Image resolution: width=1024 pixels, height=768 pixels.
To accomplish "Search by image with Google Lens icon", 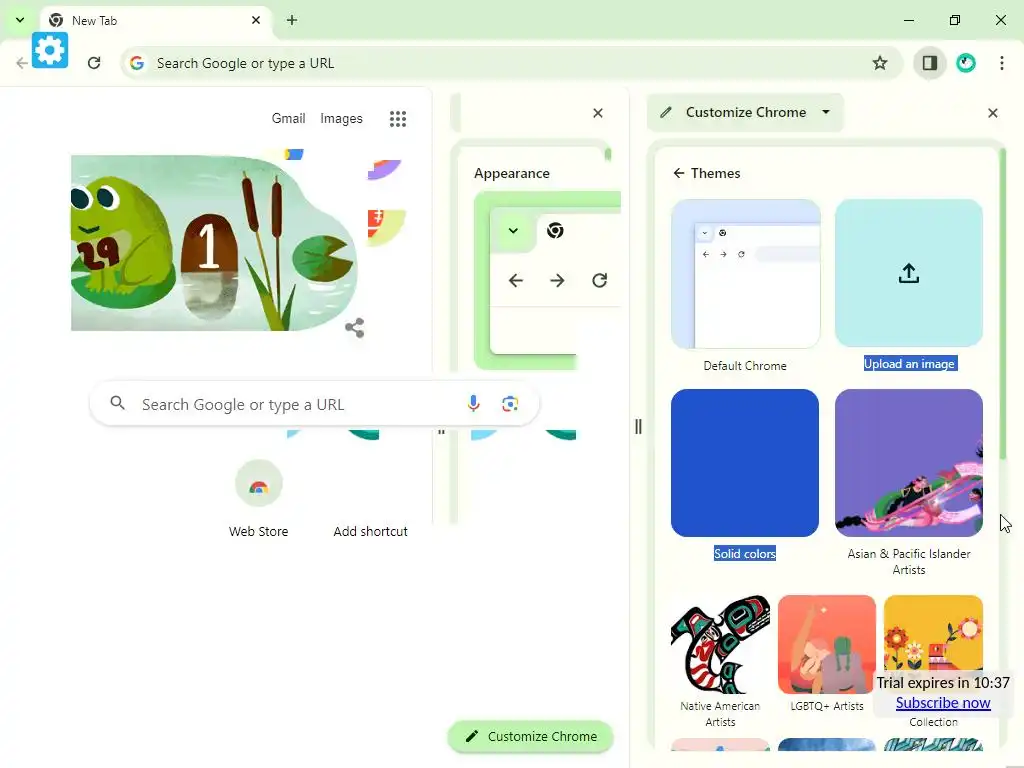I will click(x=510, y=404).
